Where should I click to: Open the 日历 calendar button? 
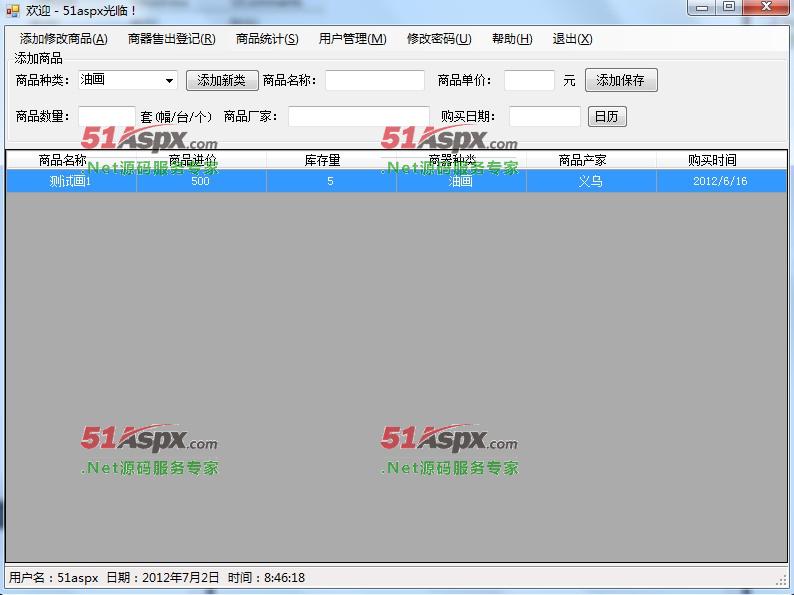[x=607, y=116]
